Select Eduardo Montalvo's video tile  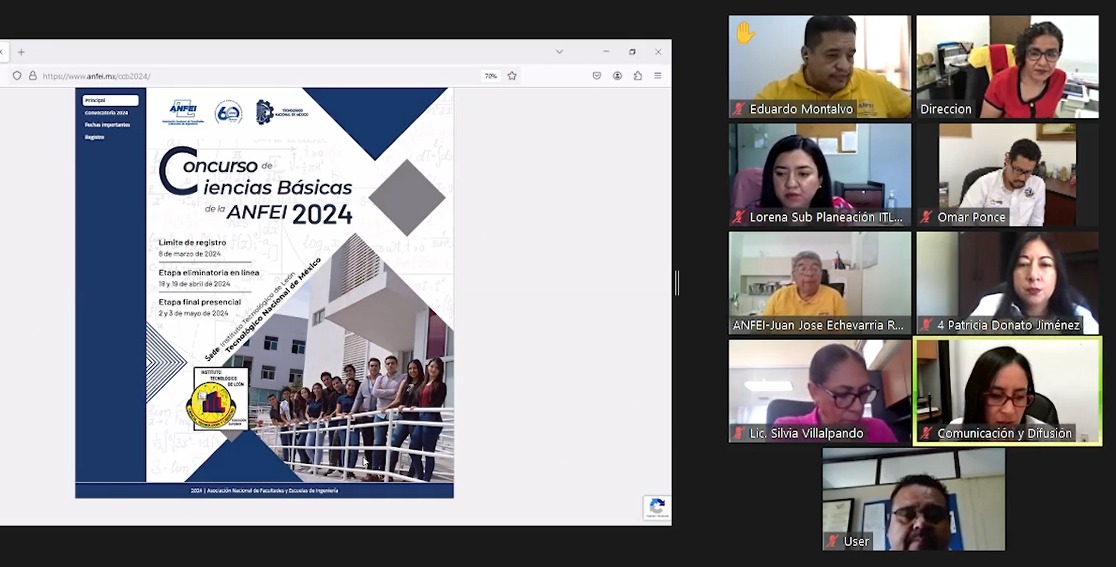tap(820, 66)
